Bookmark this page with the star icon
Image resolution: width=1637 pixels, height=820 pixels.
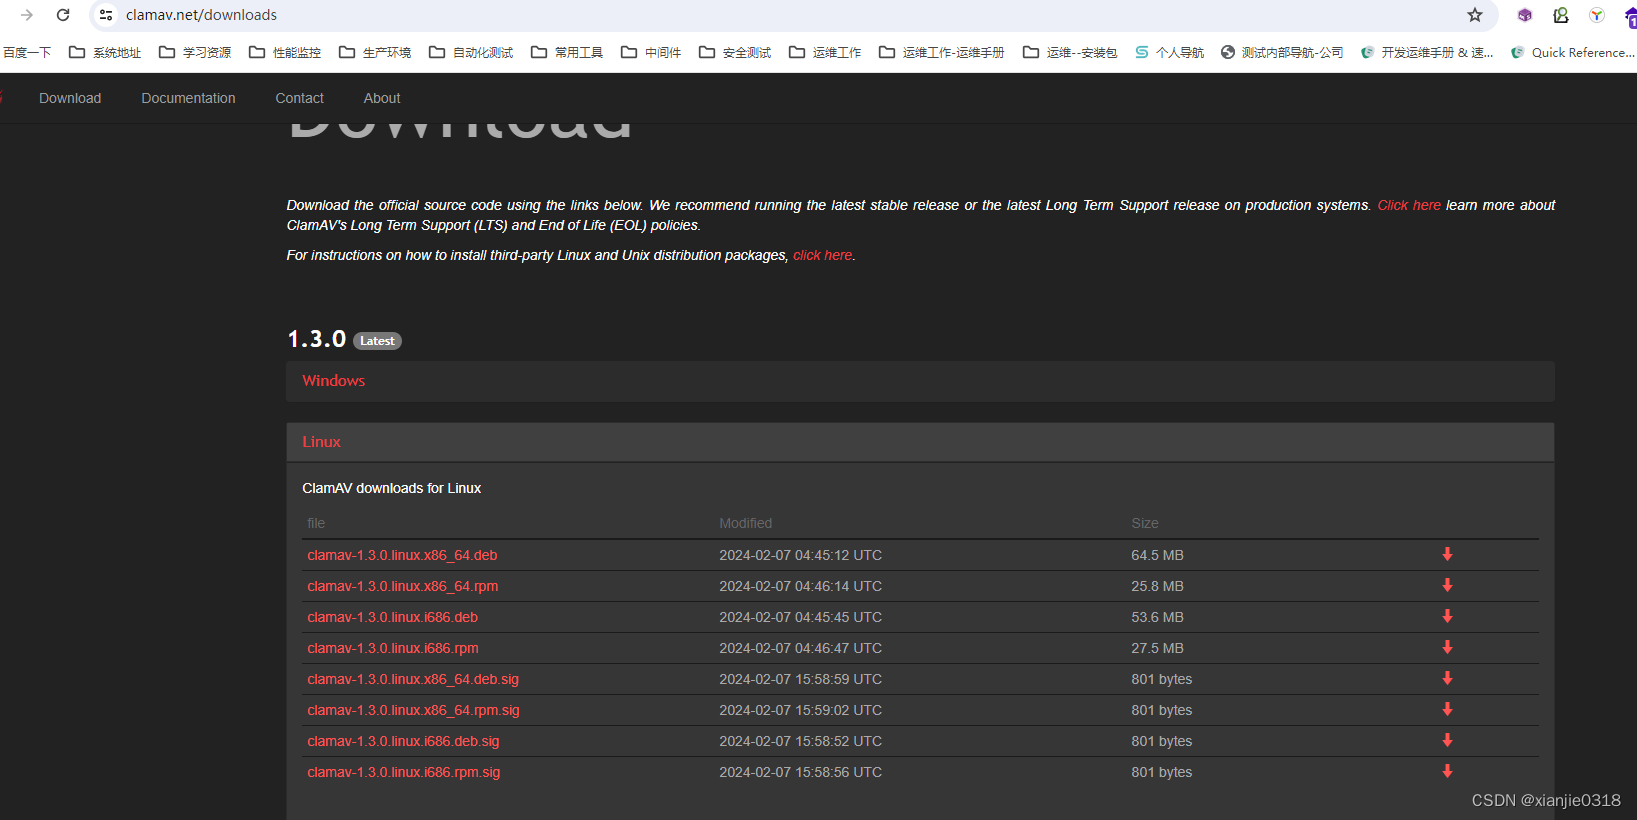point(1475,15)
